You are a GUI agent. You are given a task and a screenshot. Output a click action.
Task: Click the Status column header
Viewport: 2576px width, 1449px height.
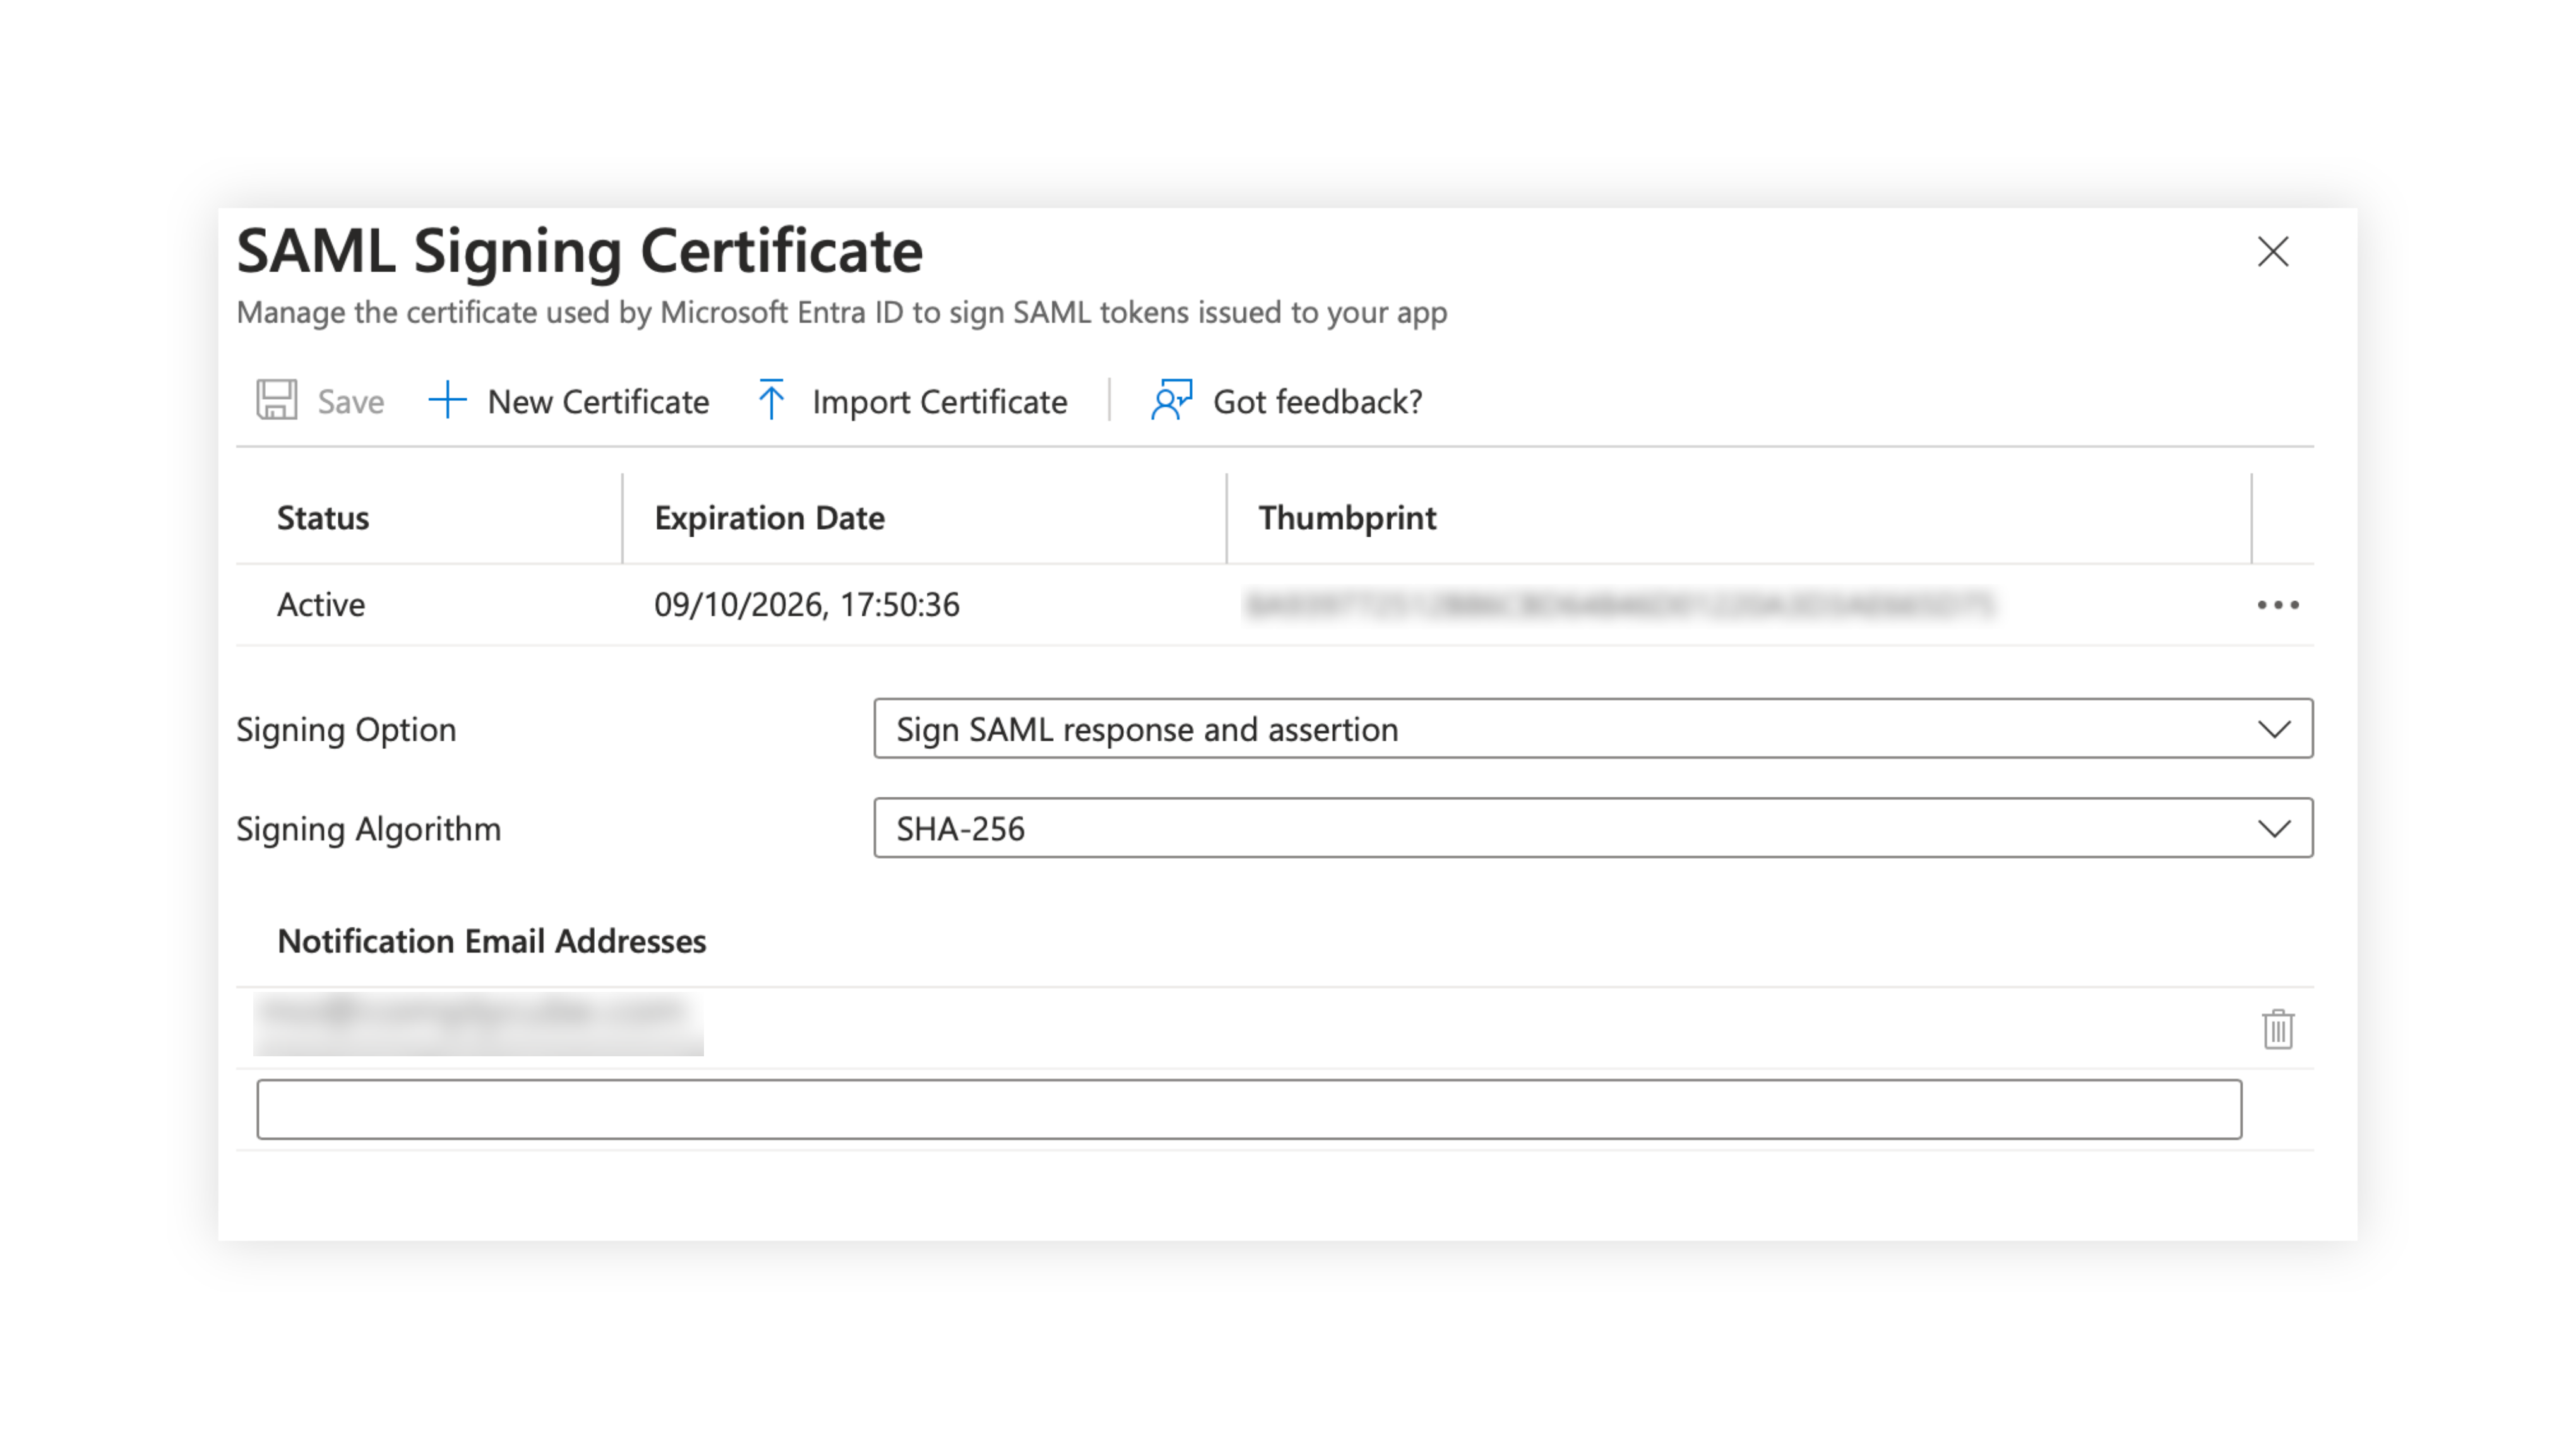point(323,518)
